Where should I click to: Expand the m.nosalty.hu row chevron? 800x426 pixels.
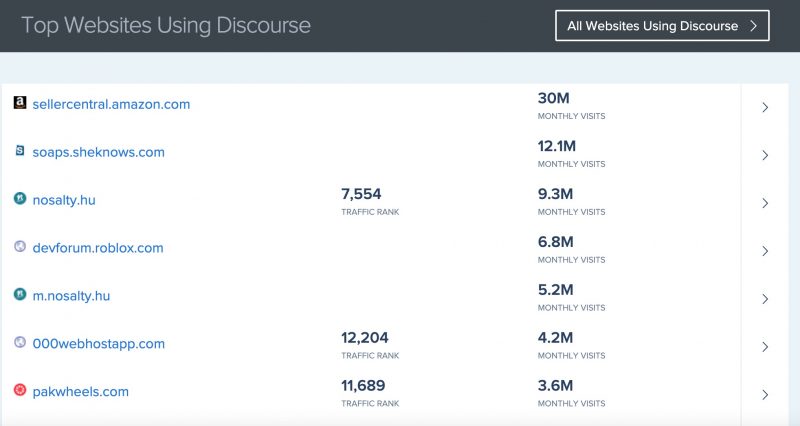(x=765, y=300)
